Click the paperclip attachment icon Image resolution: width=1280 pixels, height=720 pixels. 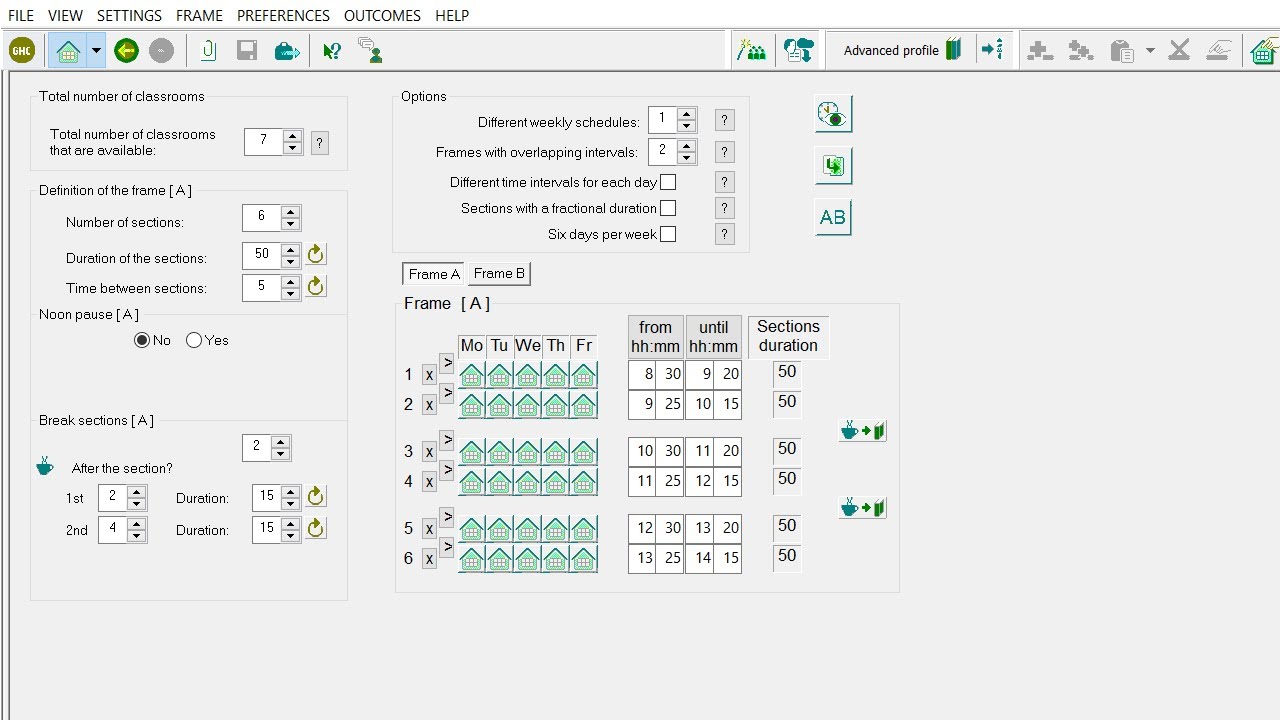click(208, 50)
